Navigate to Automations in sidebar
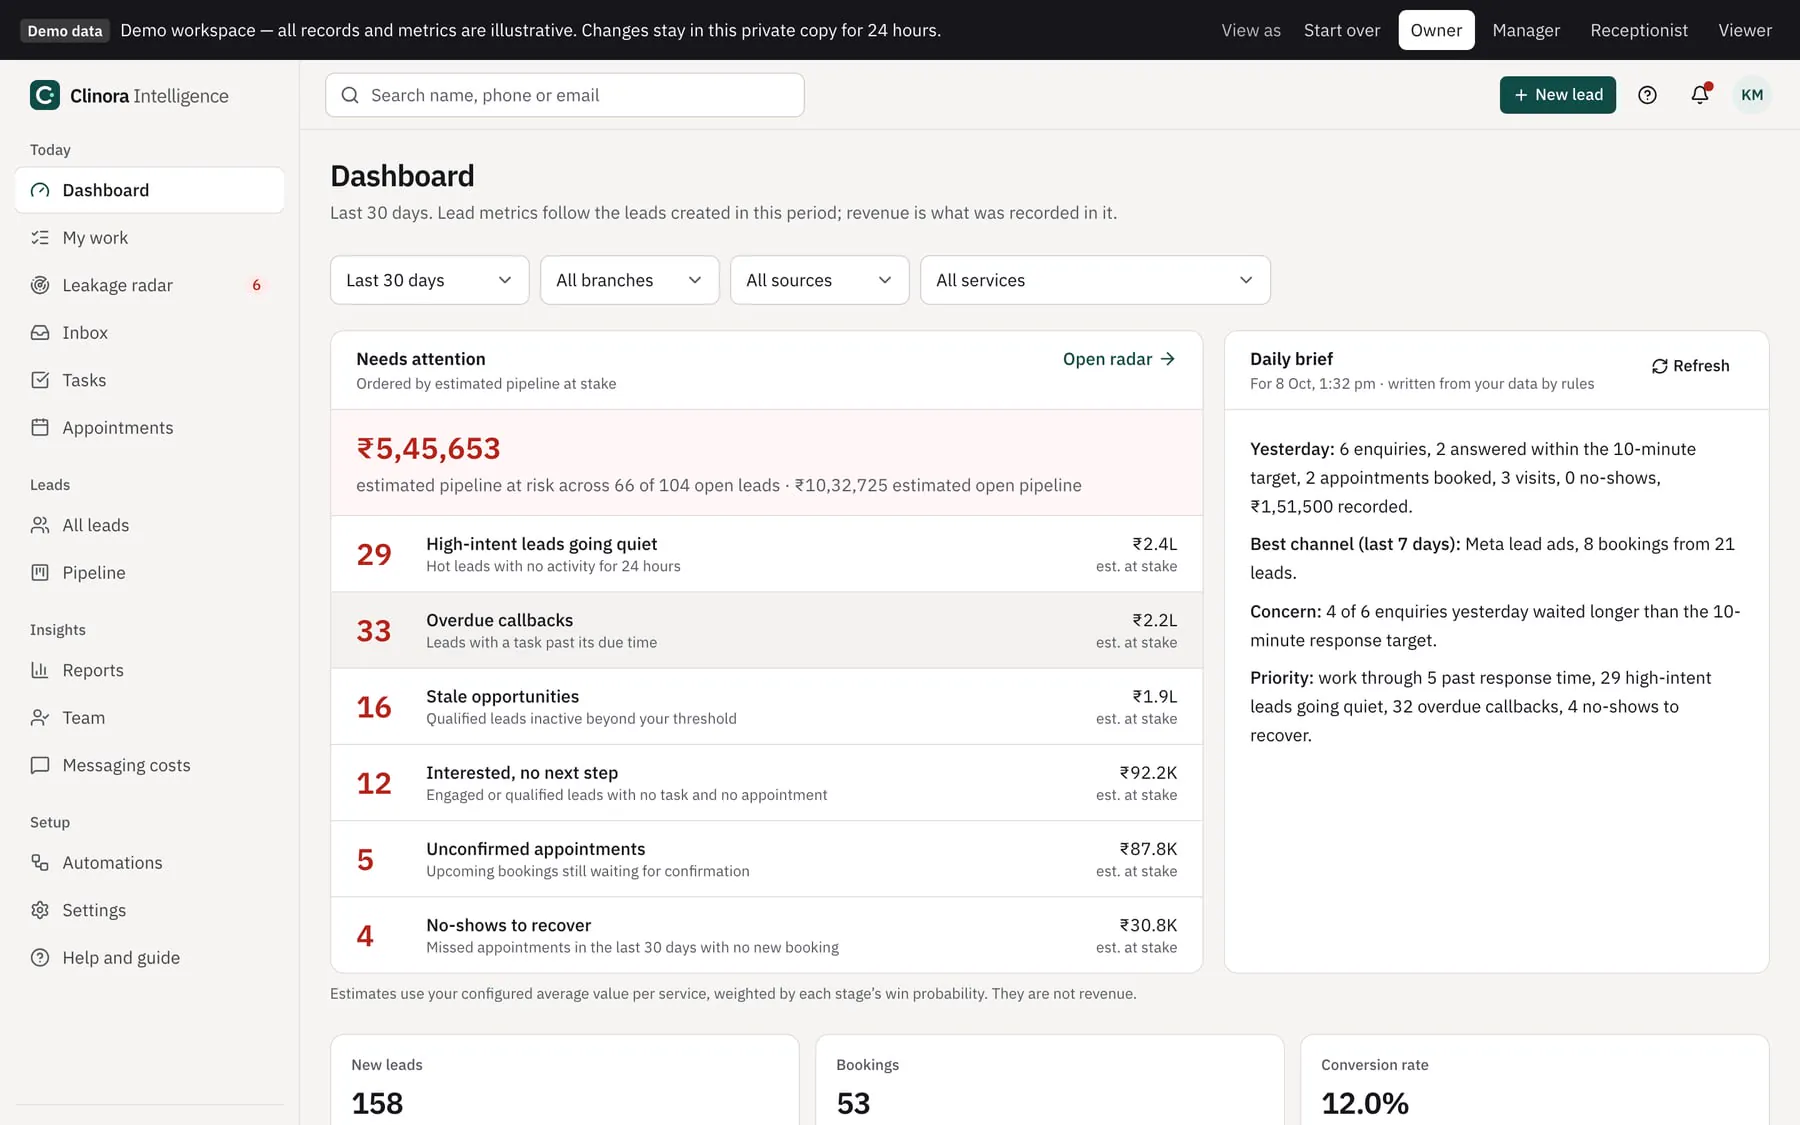 pos(150,863)
